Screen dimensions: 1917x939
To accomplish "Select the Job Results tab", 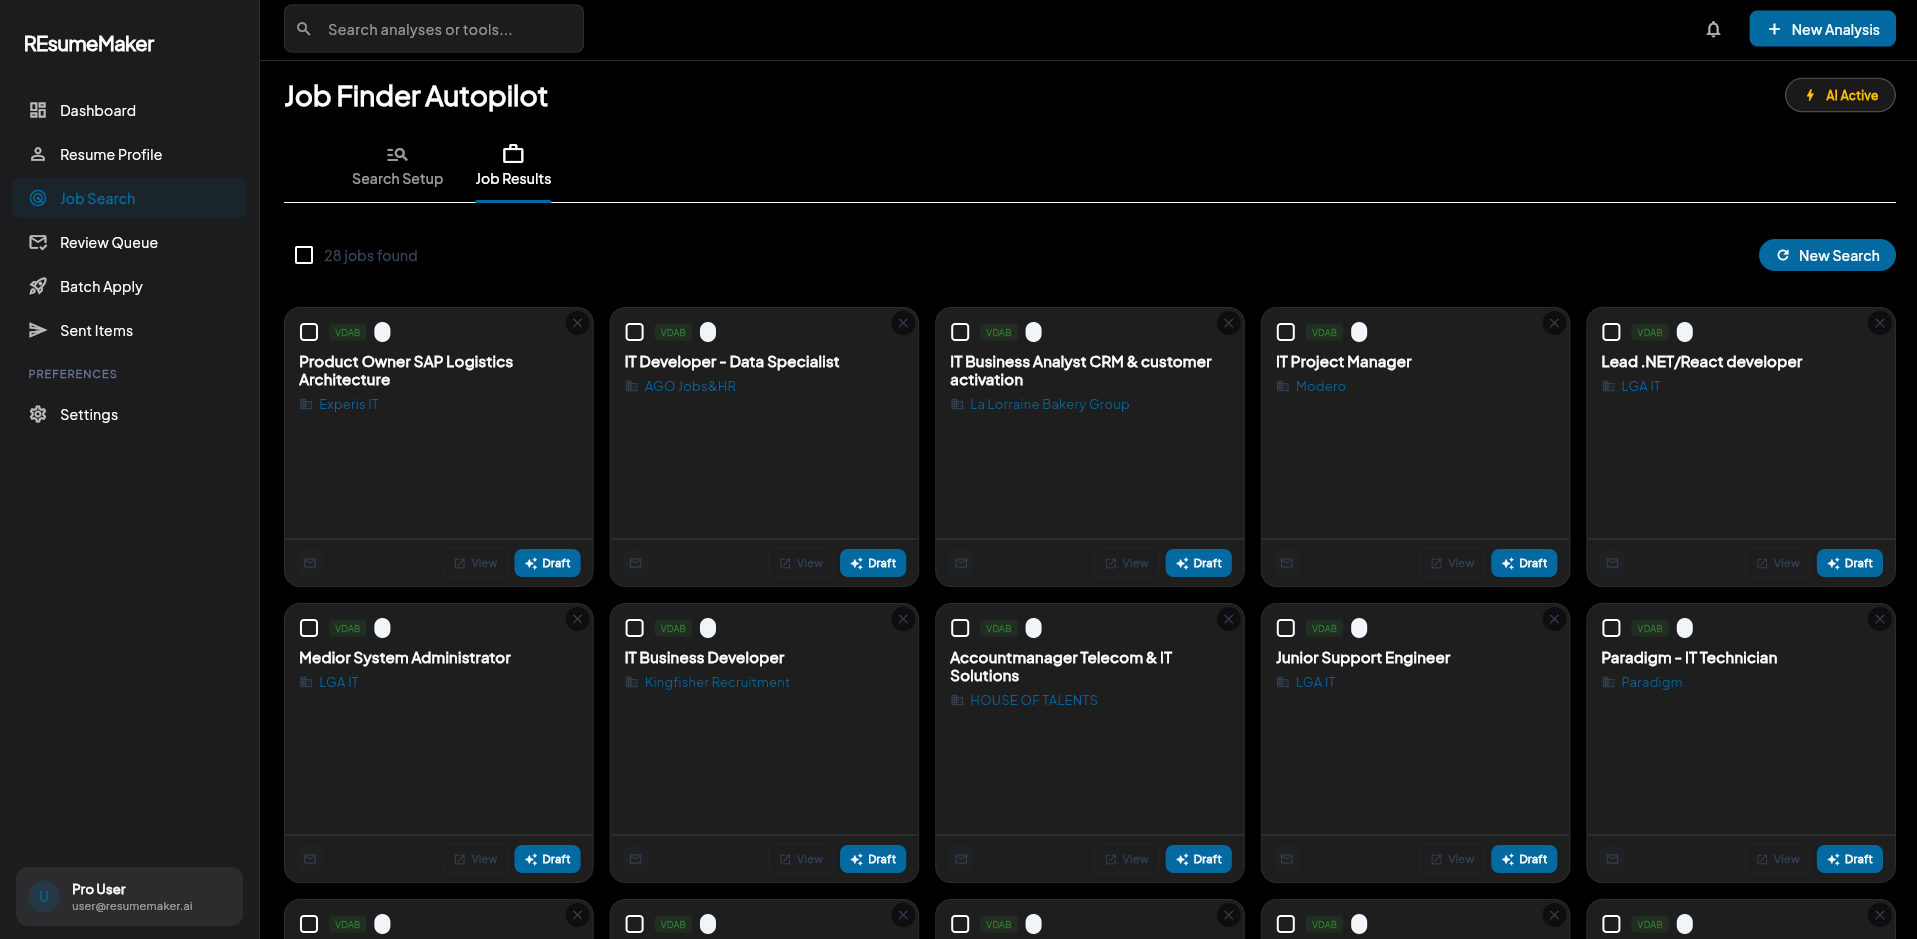I will [x=513, y=167].
